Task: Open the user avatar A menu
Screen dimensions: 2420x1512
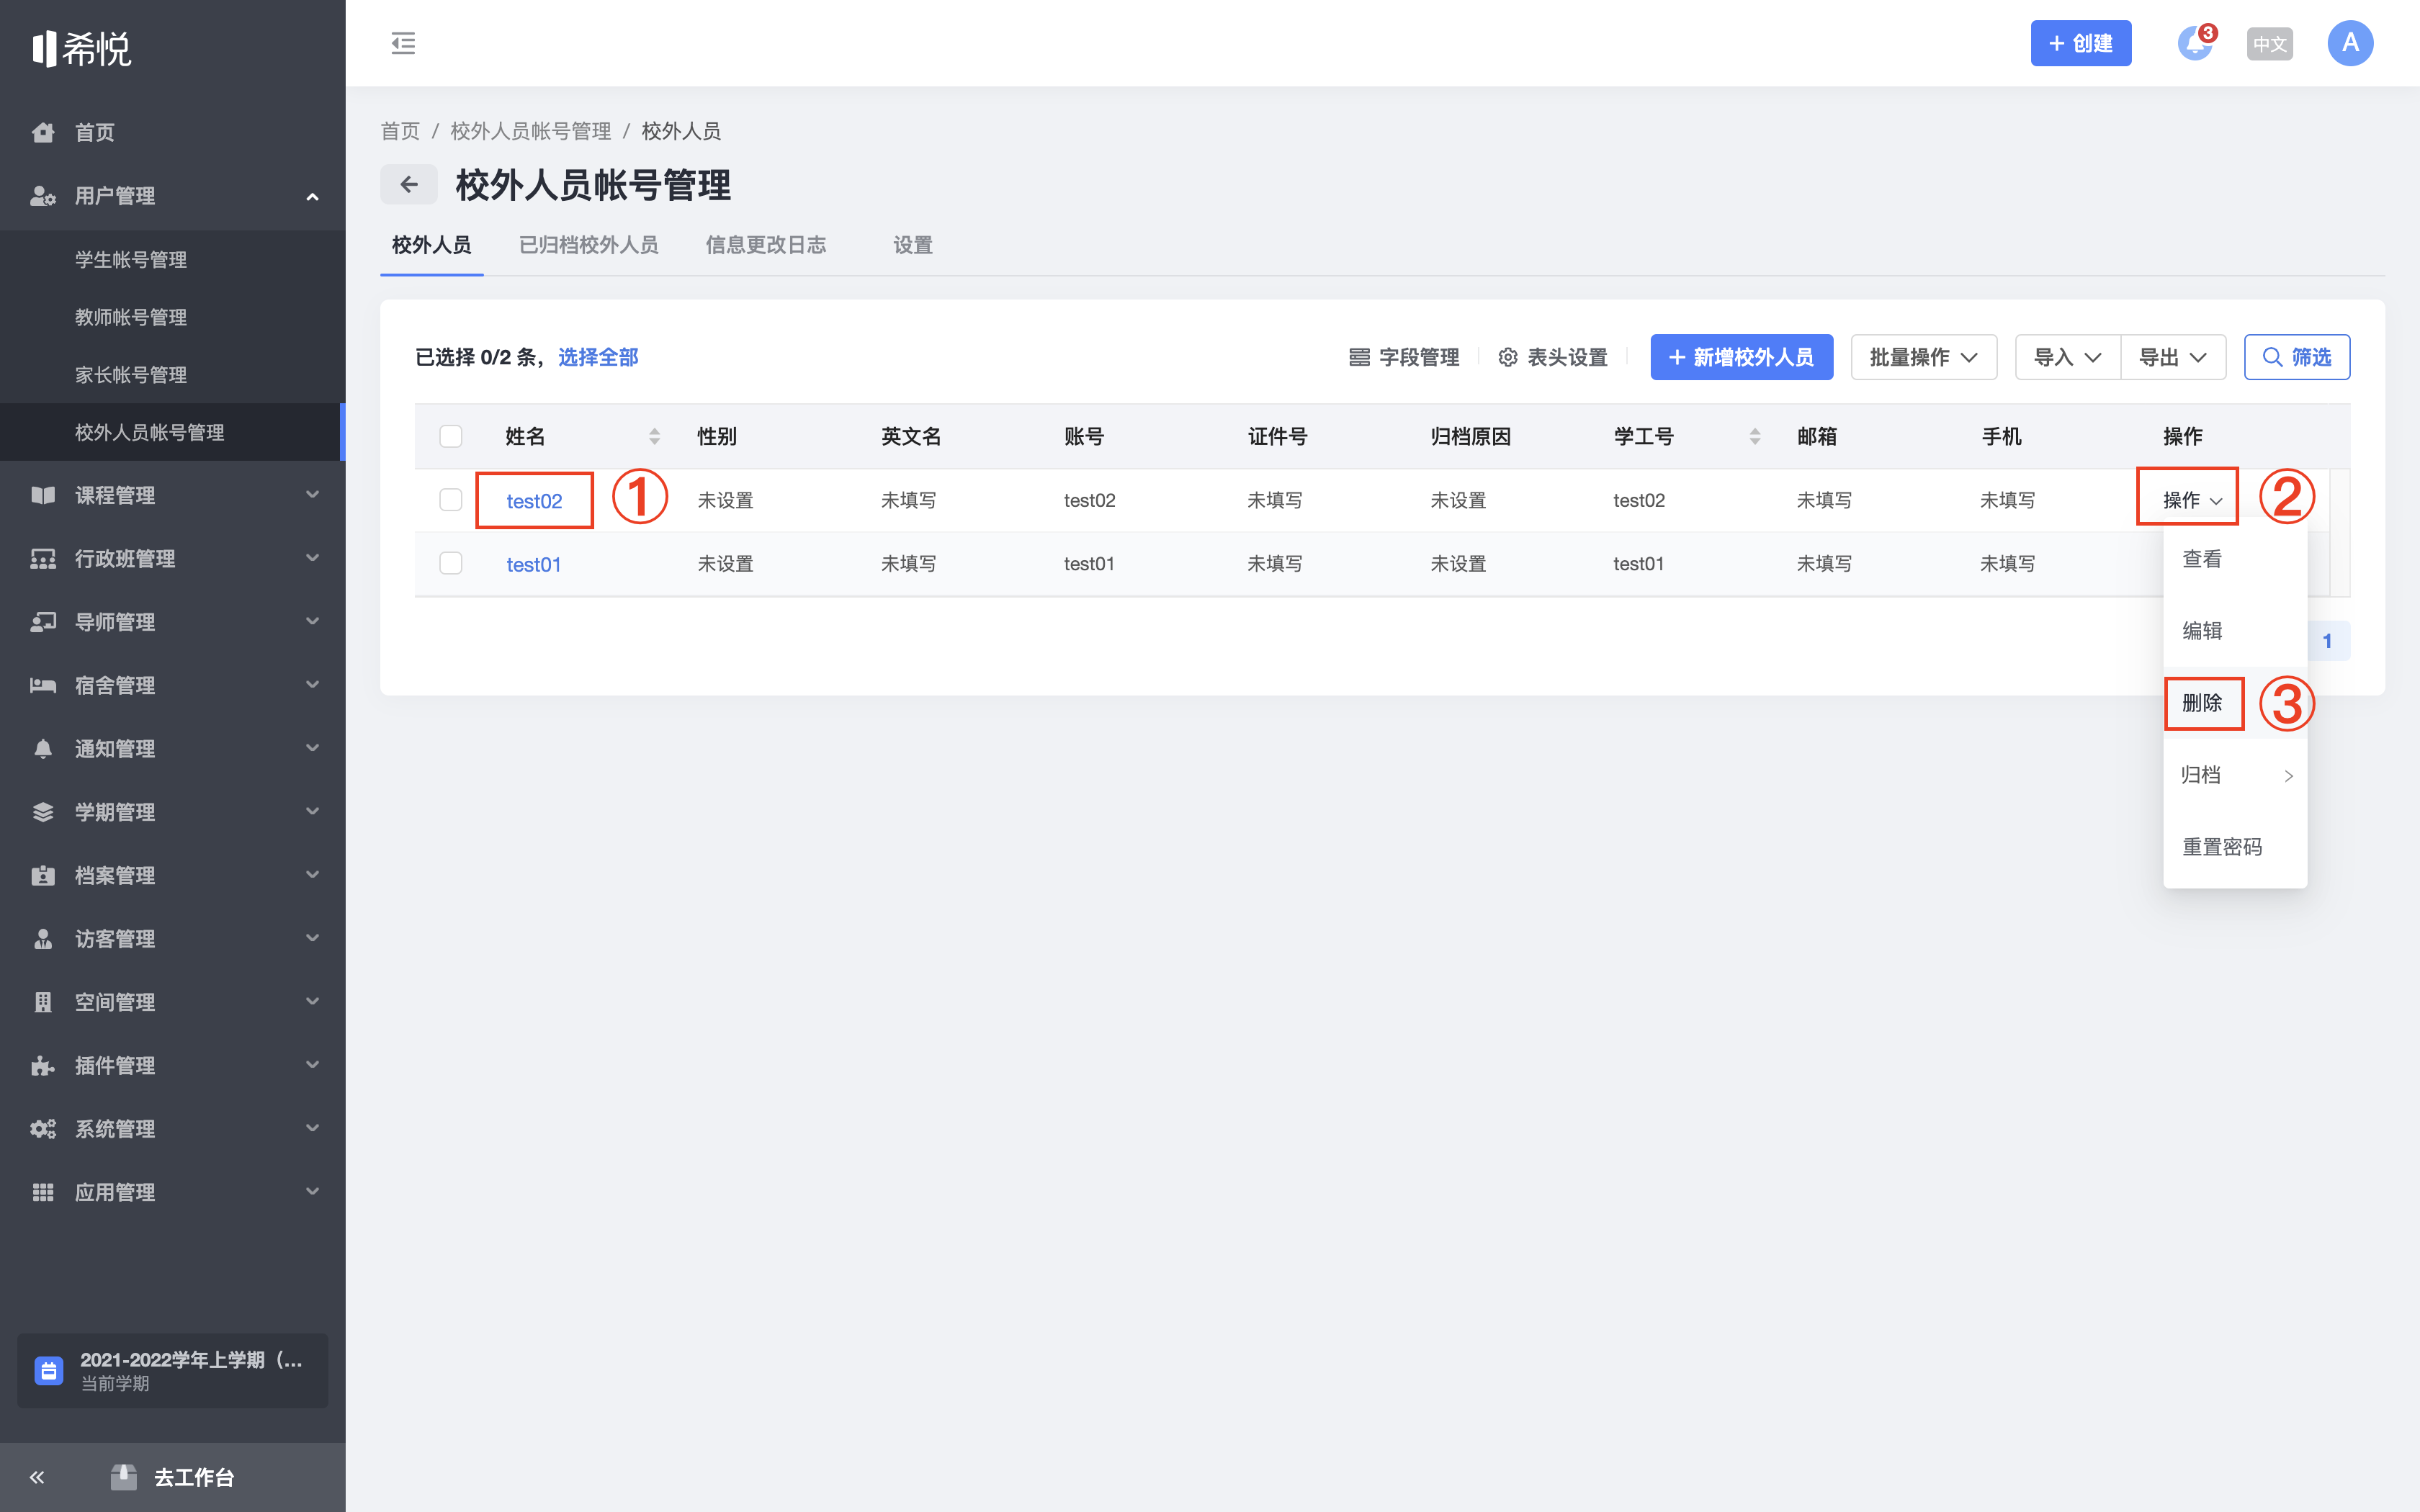Action: (x=2350, y=43)
